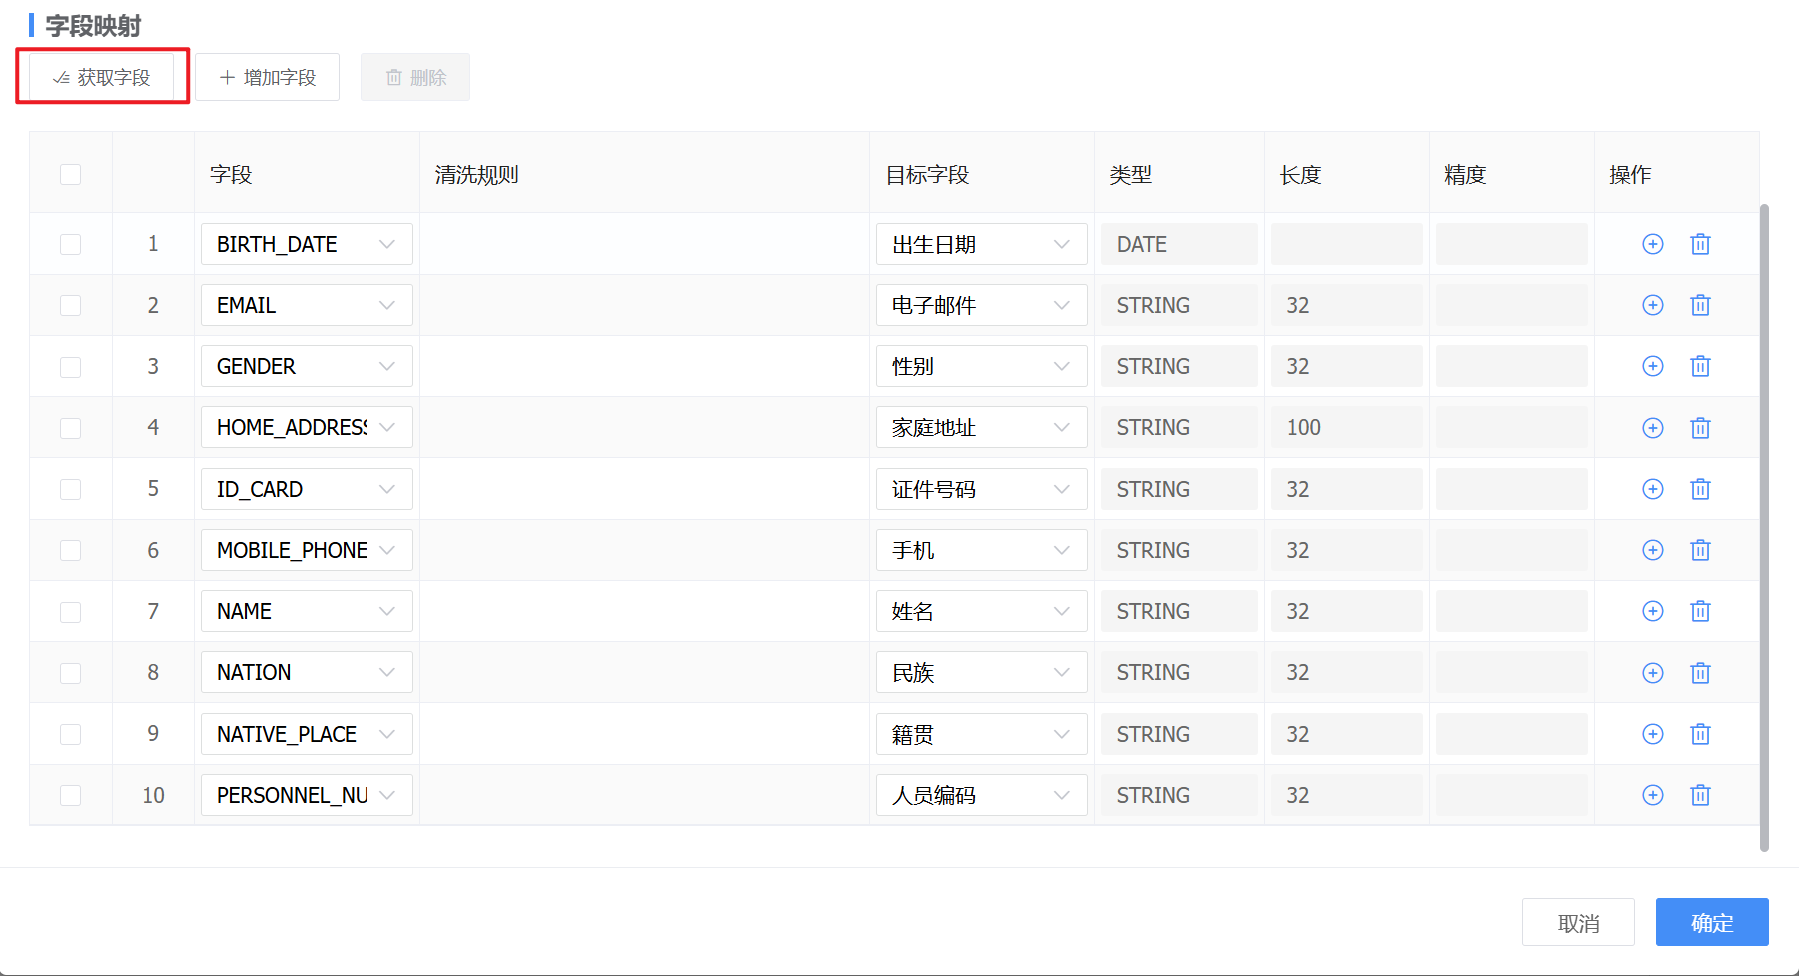Remove the HOME_ADDRESS row via trash icon
The image size is (1799, 976).
pyautogui.click(x=1700, y=428)
